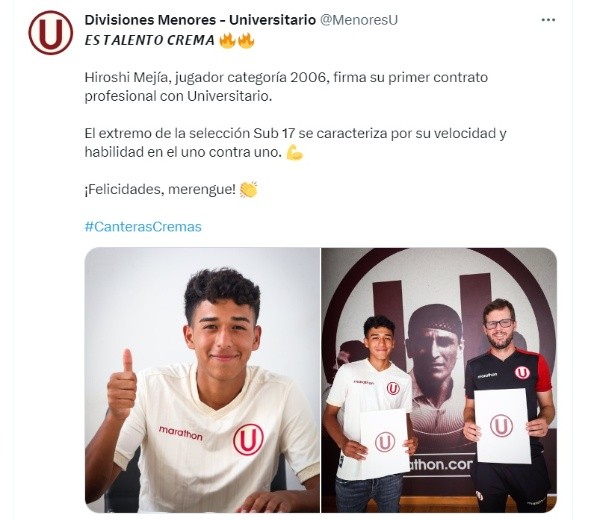Open the #CanterasCremas hashtag
The image size is (600, 521).
(x=143, y=226)
